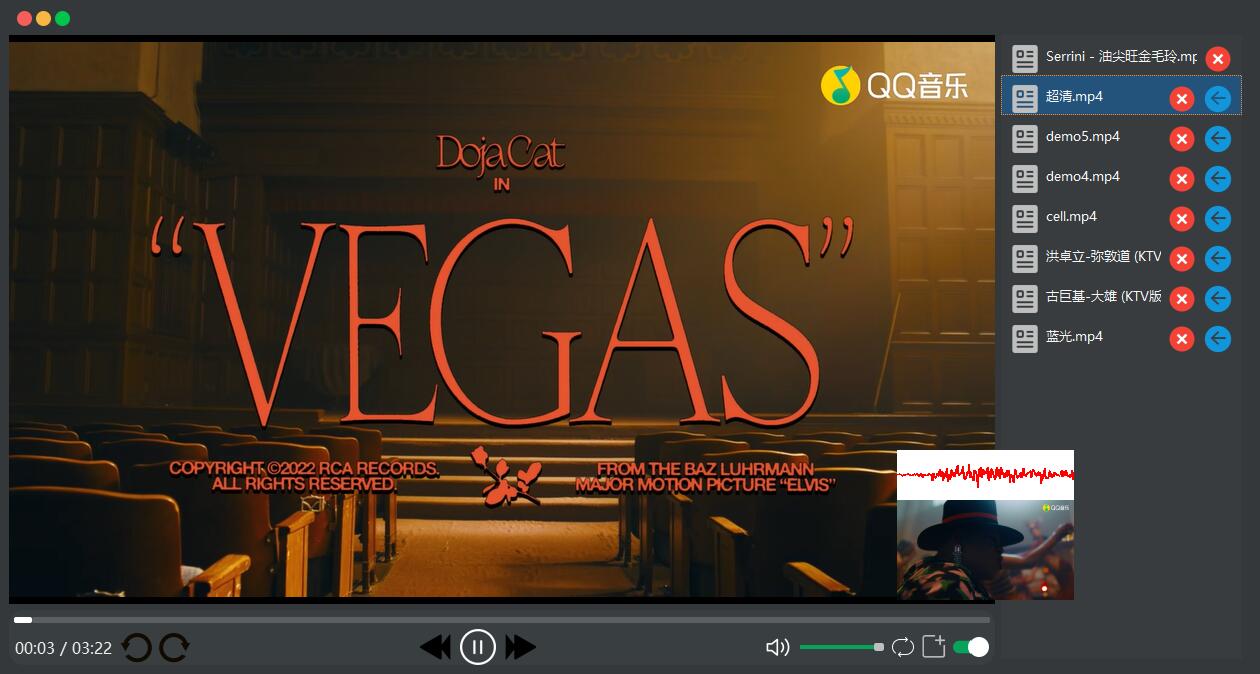This screenshot has width=1260, height=674.
Task: Click blue arrow button for 超清.mp4
Action: (x=1217, y=98)
